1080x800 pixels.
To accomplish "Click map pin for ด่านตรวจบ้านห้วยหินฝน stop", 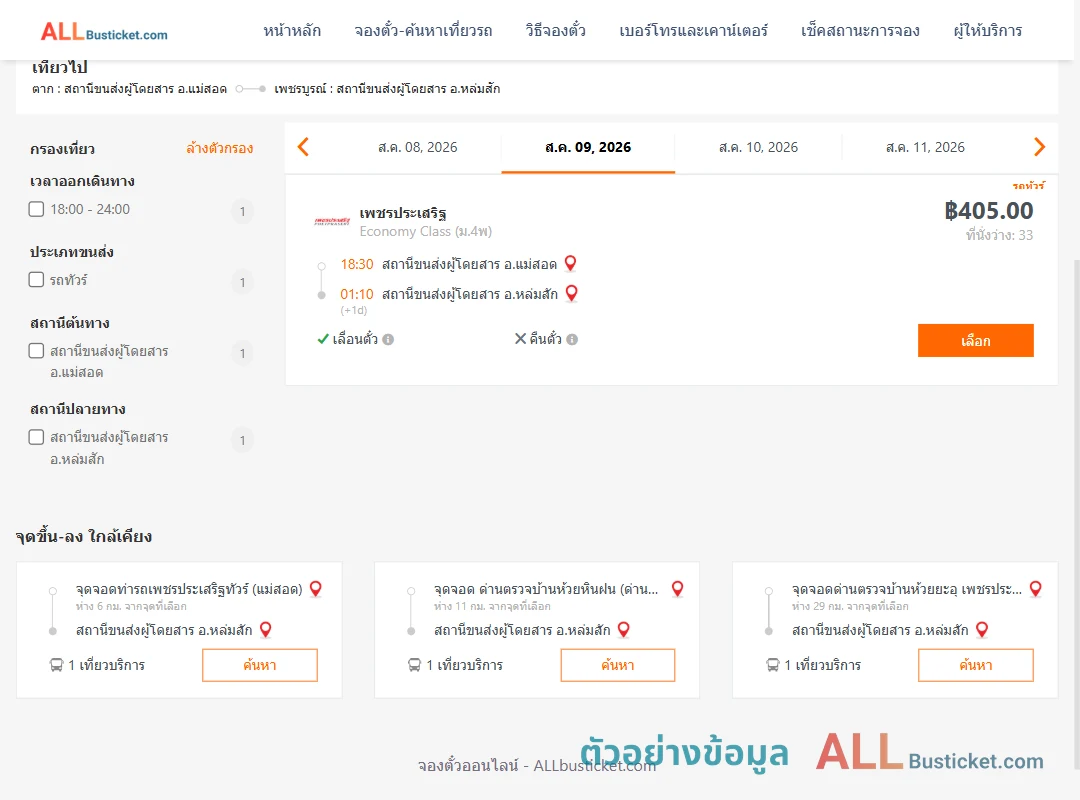I will 678,588.
